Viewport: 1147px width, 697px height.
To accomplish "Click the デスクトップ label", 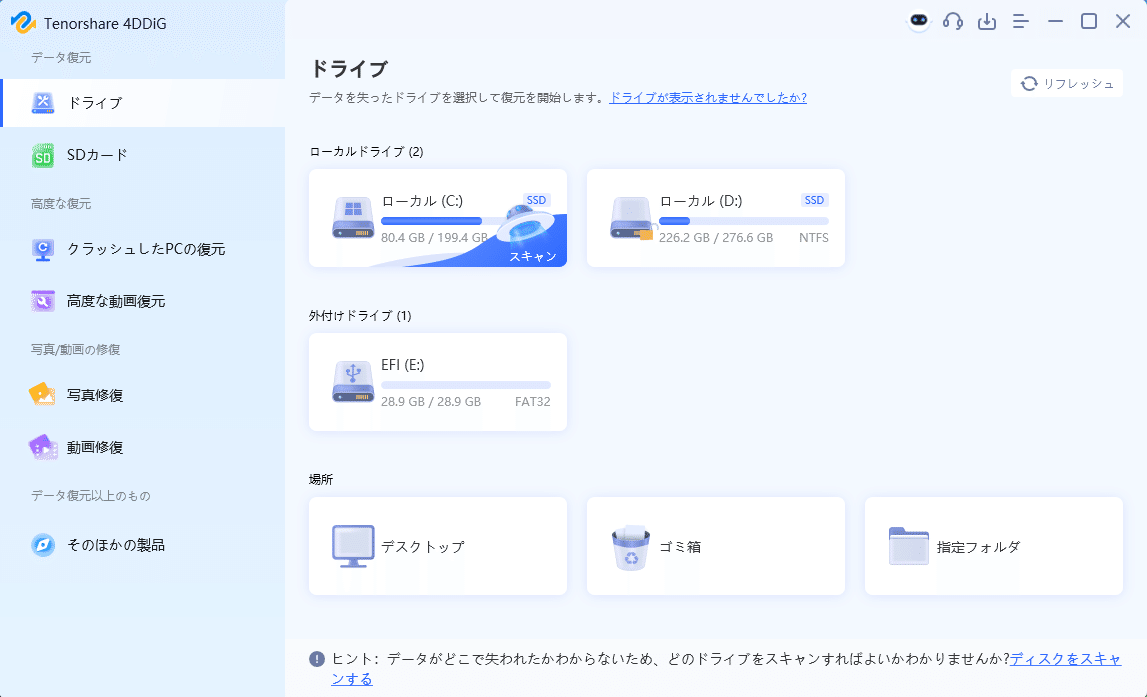I will (423, 547).
